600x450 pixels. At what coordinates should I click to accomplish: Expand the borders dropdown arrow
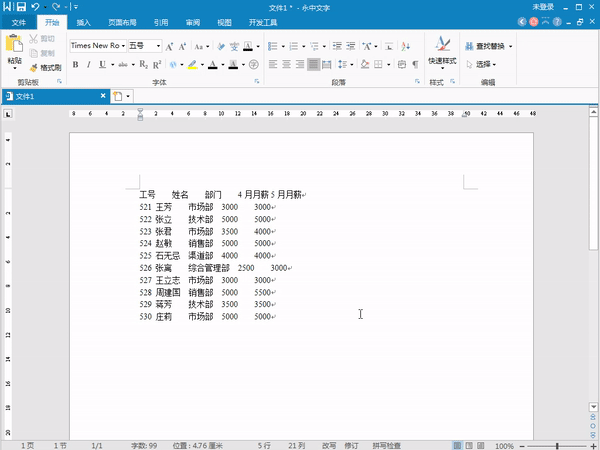point(388,64)
